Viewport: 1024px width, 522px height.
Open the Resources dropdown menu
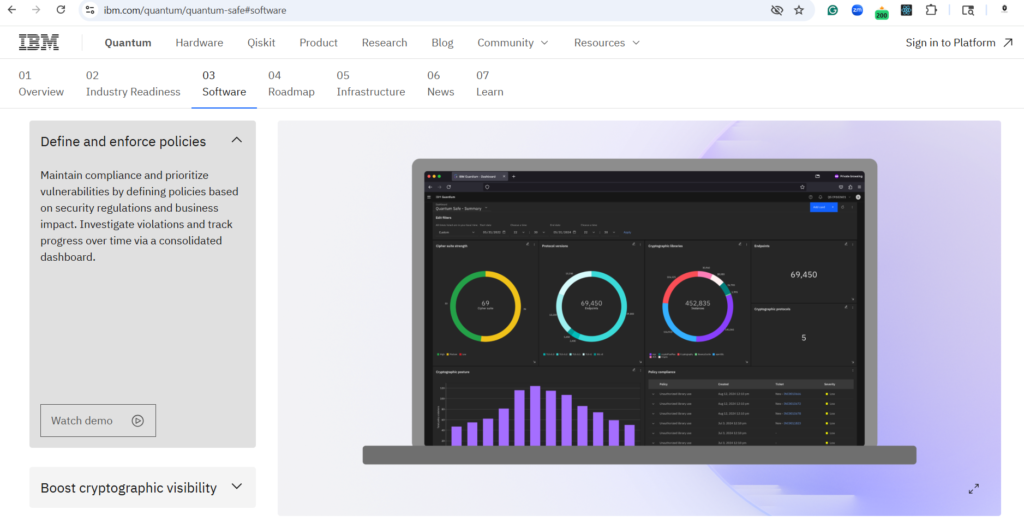pyautogui.click(x=606, y=43)
